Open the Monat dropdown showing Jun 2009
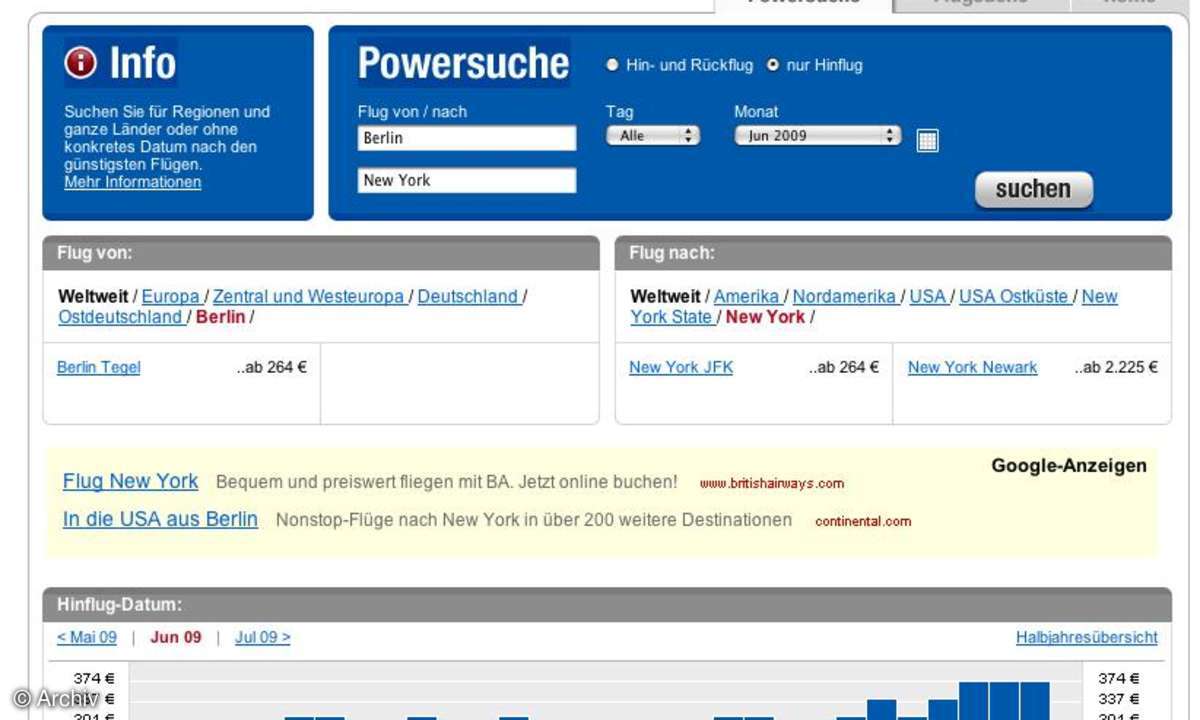This screenshot has width=1200, height=720. [818, 136]
